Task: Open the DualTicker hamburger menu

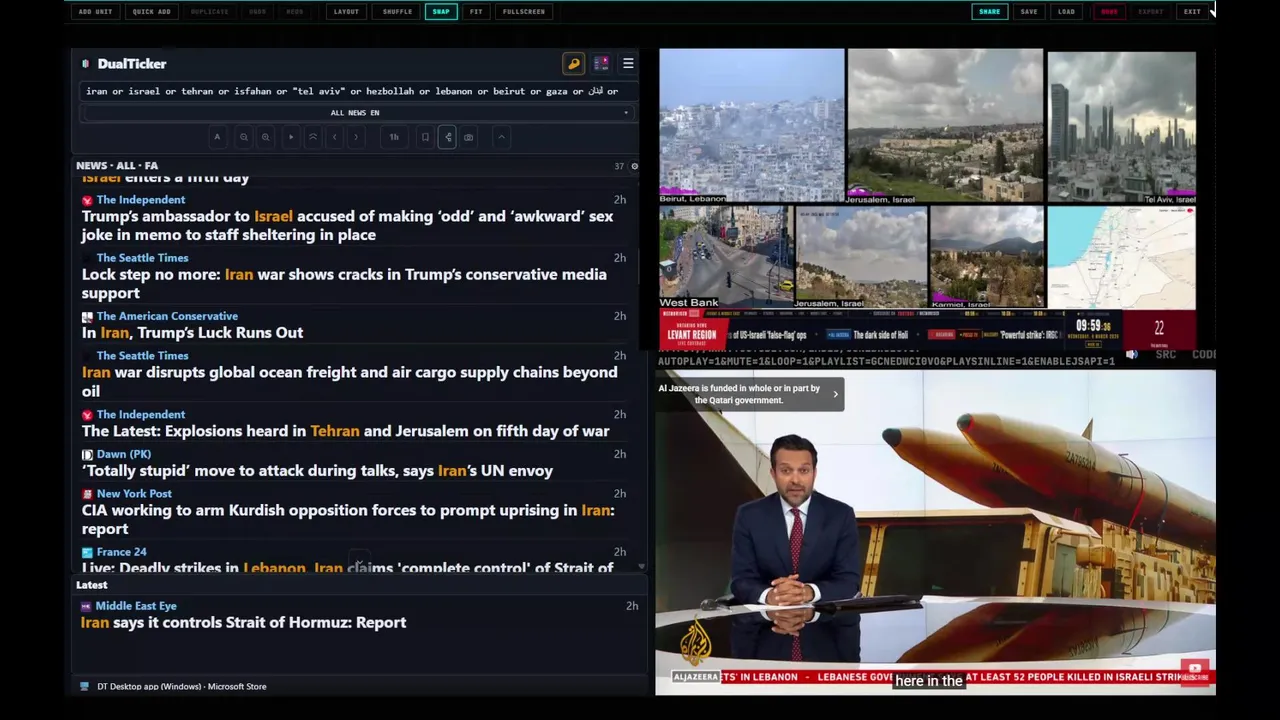Action: [628, 63]
